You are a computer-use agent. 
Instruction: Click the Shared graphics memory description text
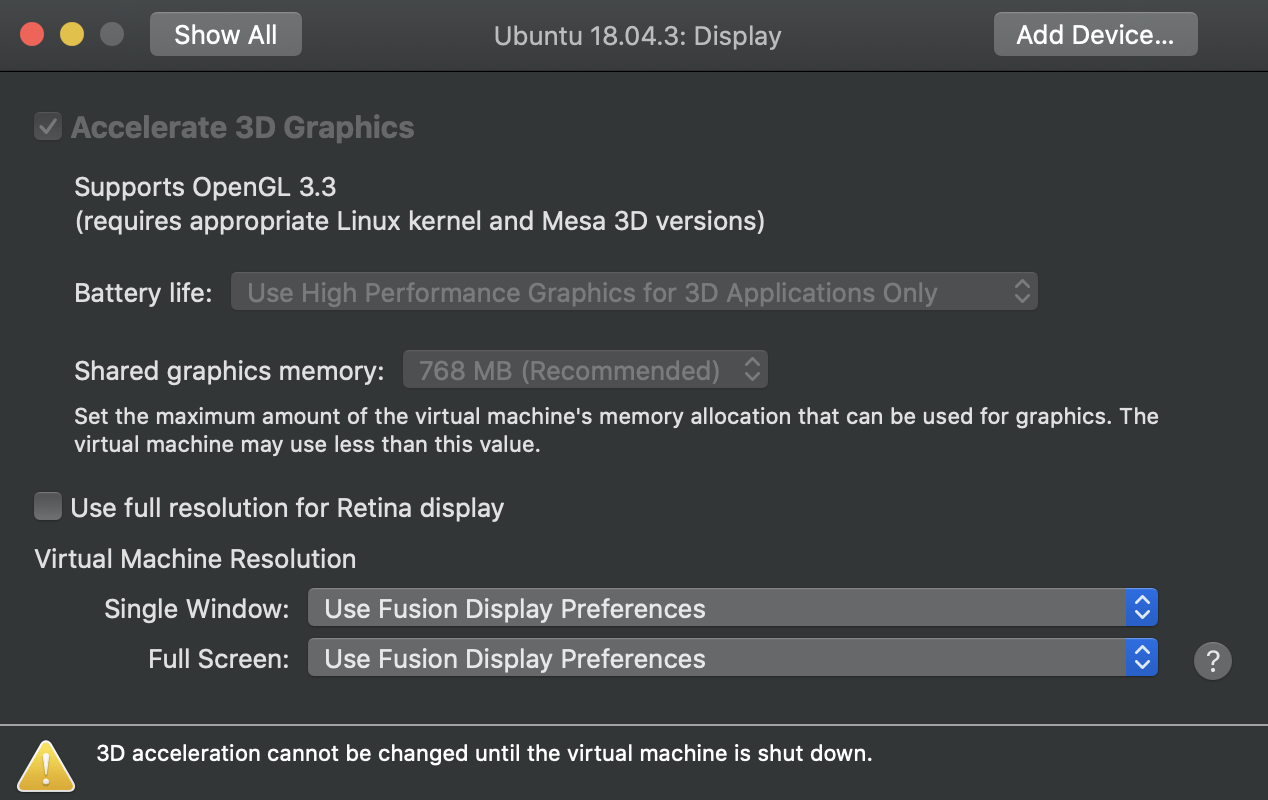click(617, 430)
